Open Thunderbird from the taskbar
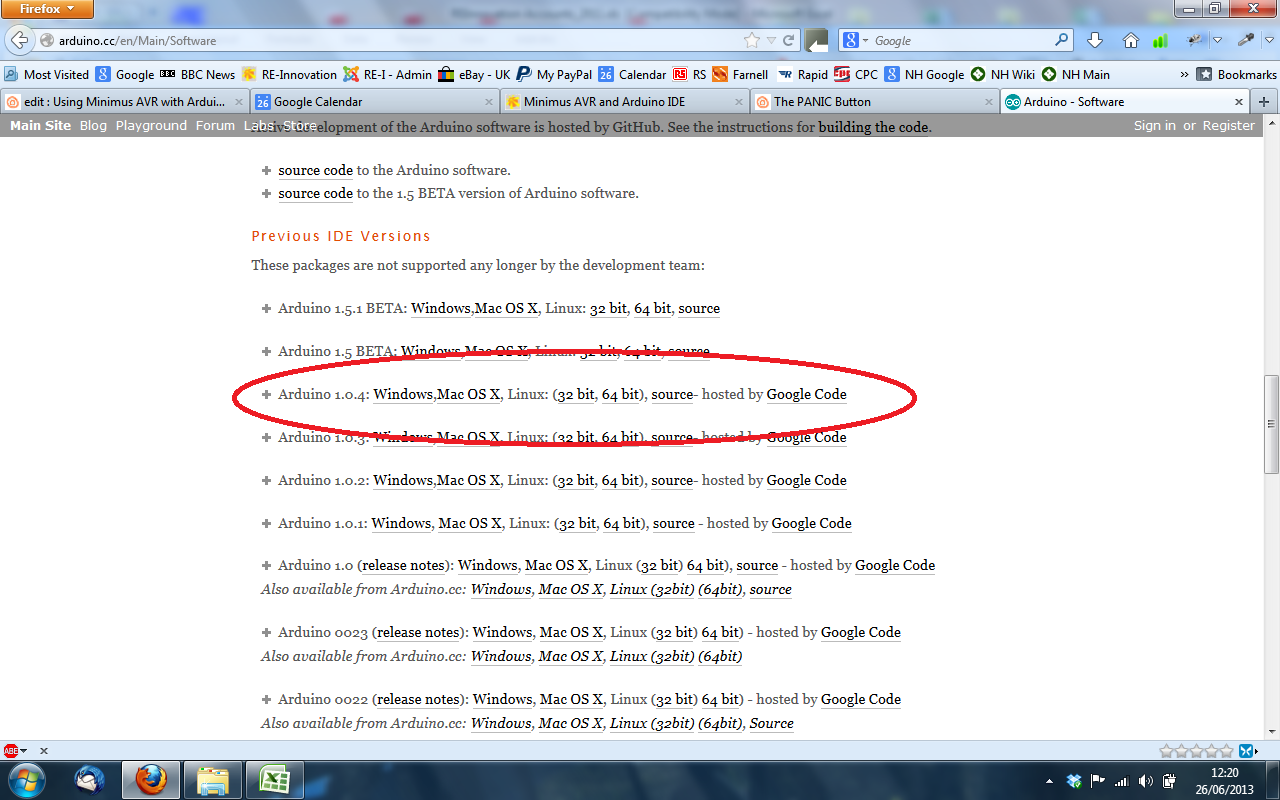Screen dimensions: 1280x800 coord(90,780)
